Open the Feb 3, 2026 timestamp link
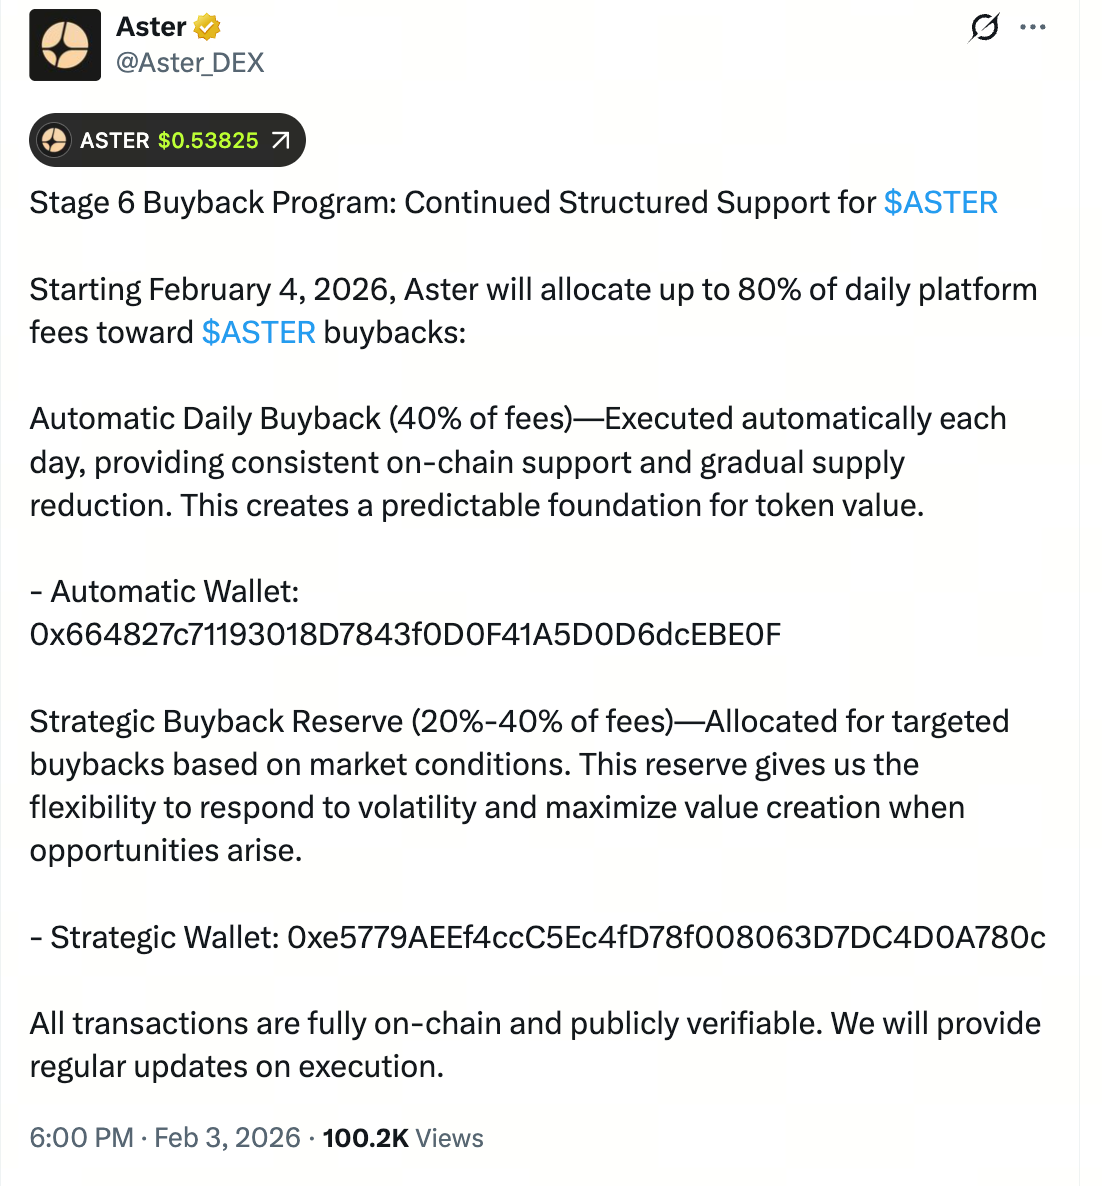The width and height of the screenshot is (1102, 1186). pos(226,1137)
